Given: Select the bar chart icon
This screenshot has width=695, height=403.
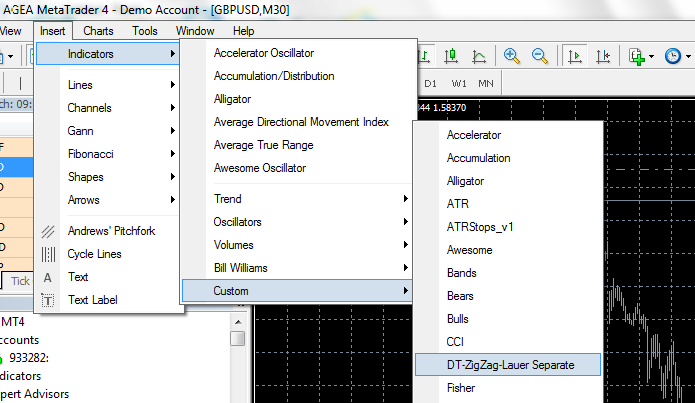Looking at the screenshot, I should [424, 56].
